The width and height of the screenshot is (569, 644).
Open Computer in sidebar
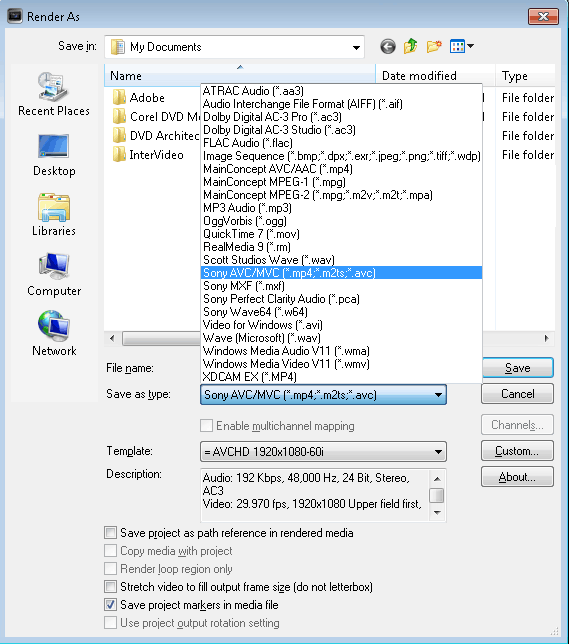pyautogui.click(x=54, y=275)
